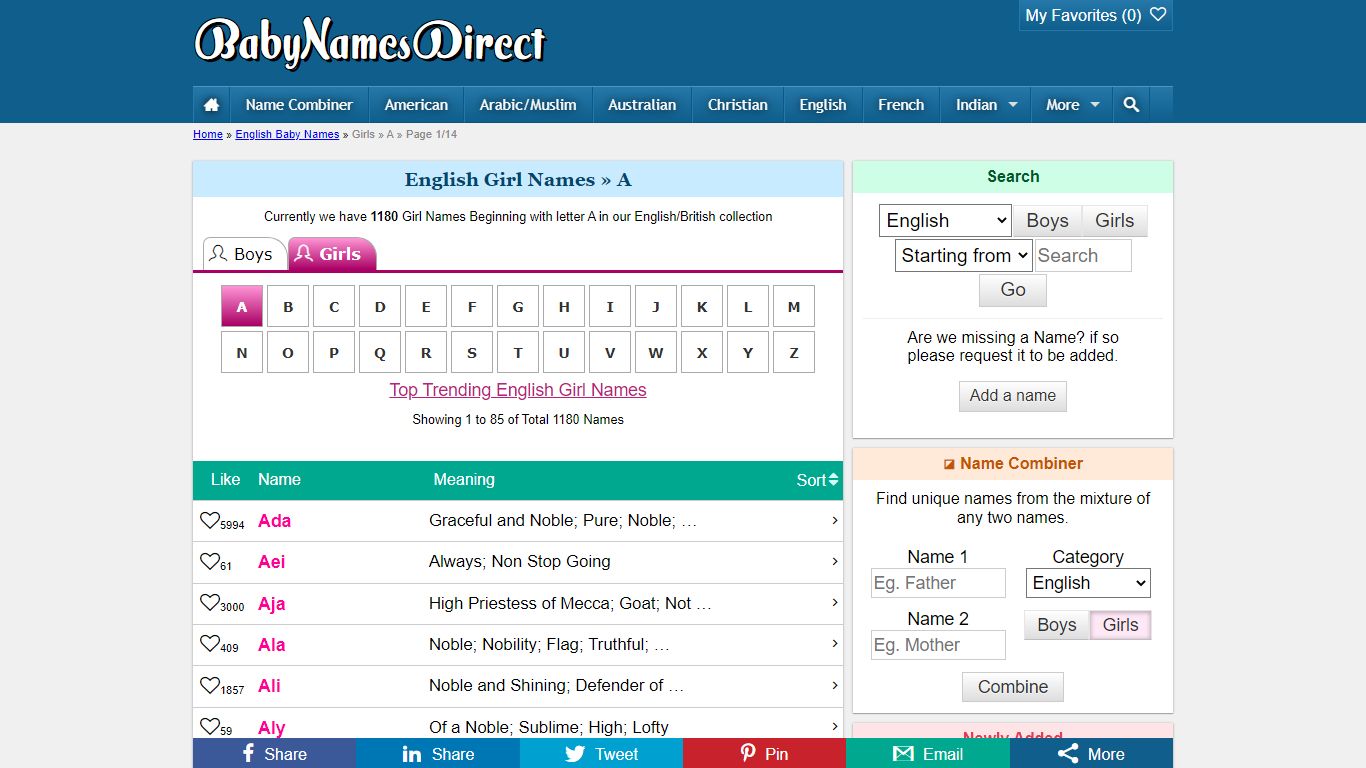Select Girls in Name Combiner
Image resolution: width=1366 pixels, height=768 pixels.
[1121, 625]
